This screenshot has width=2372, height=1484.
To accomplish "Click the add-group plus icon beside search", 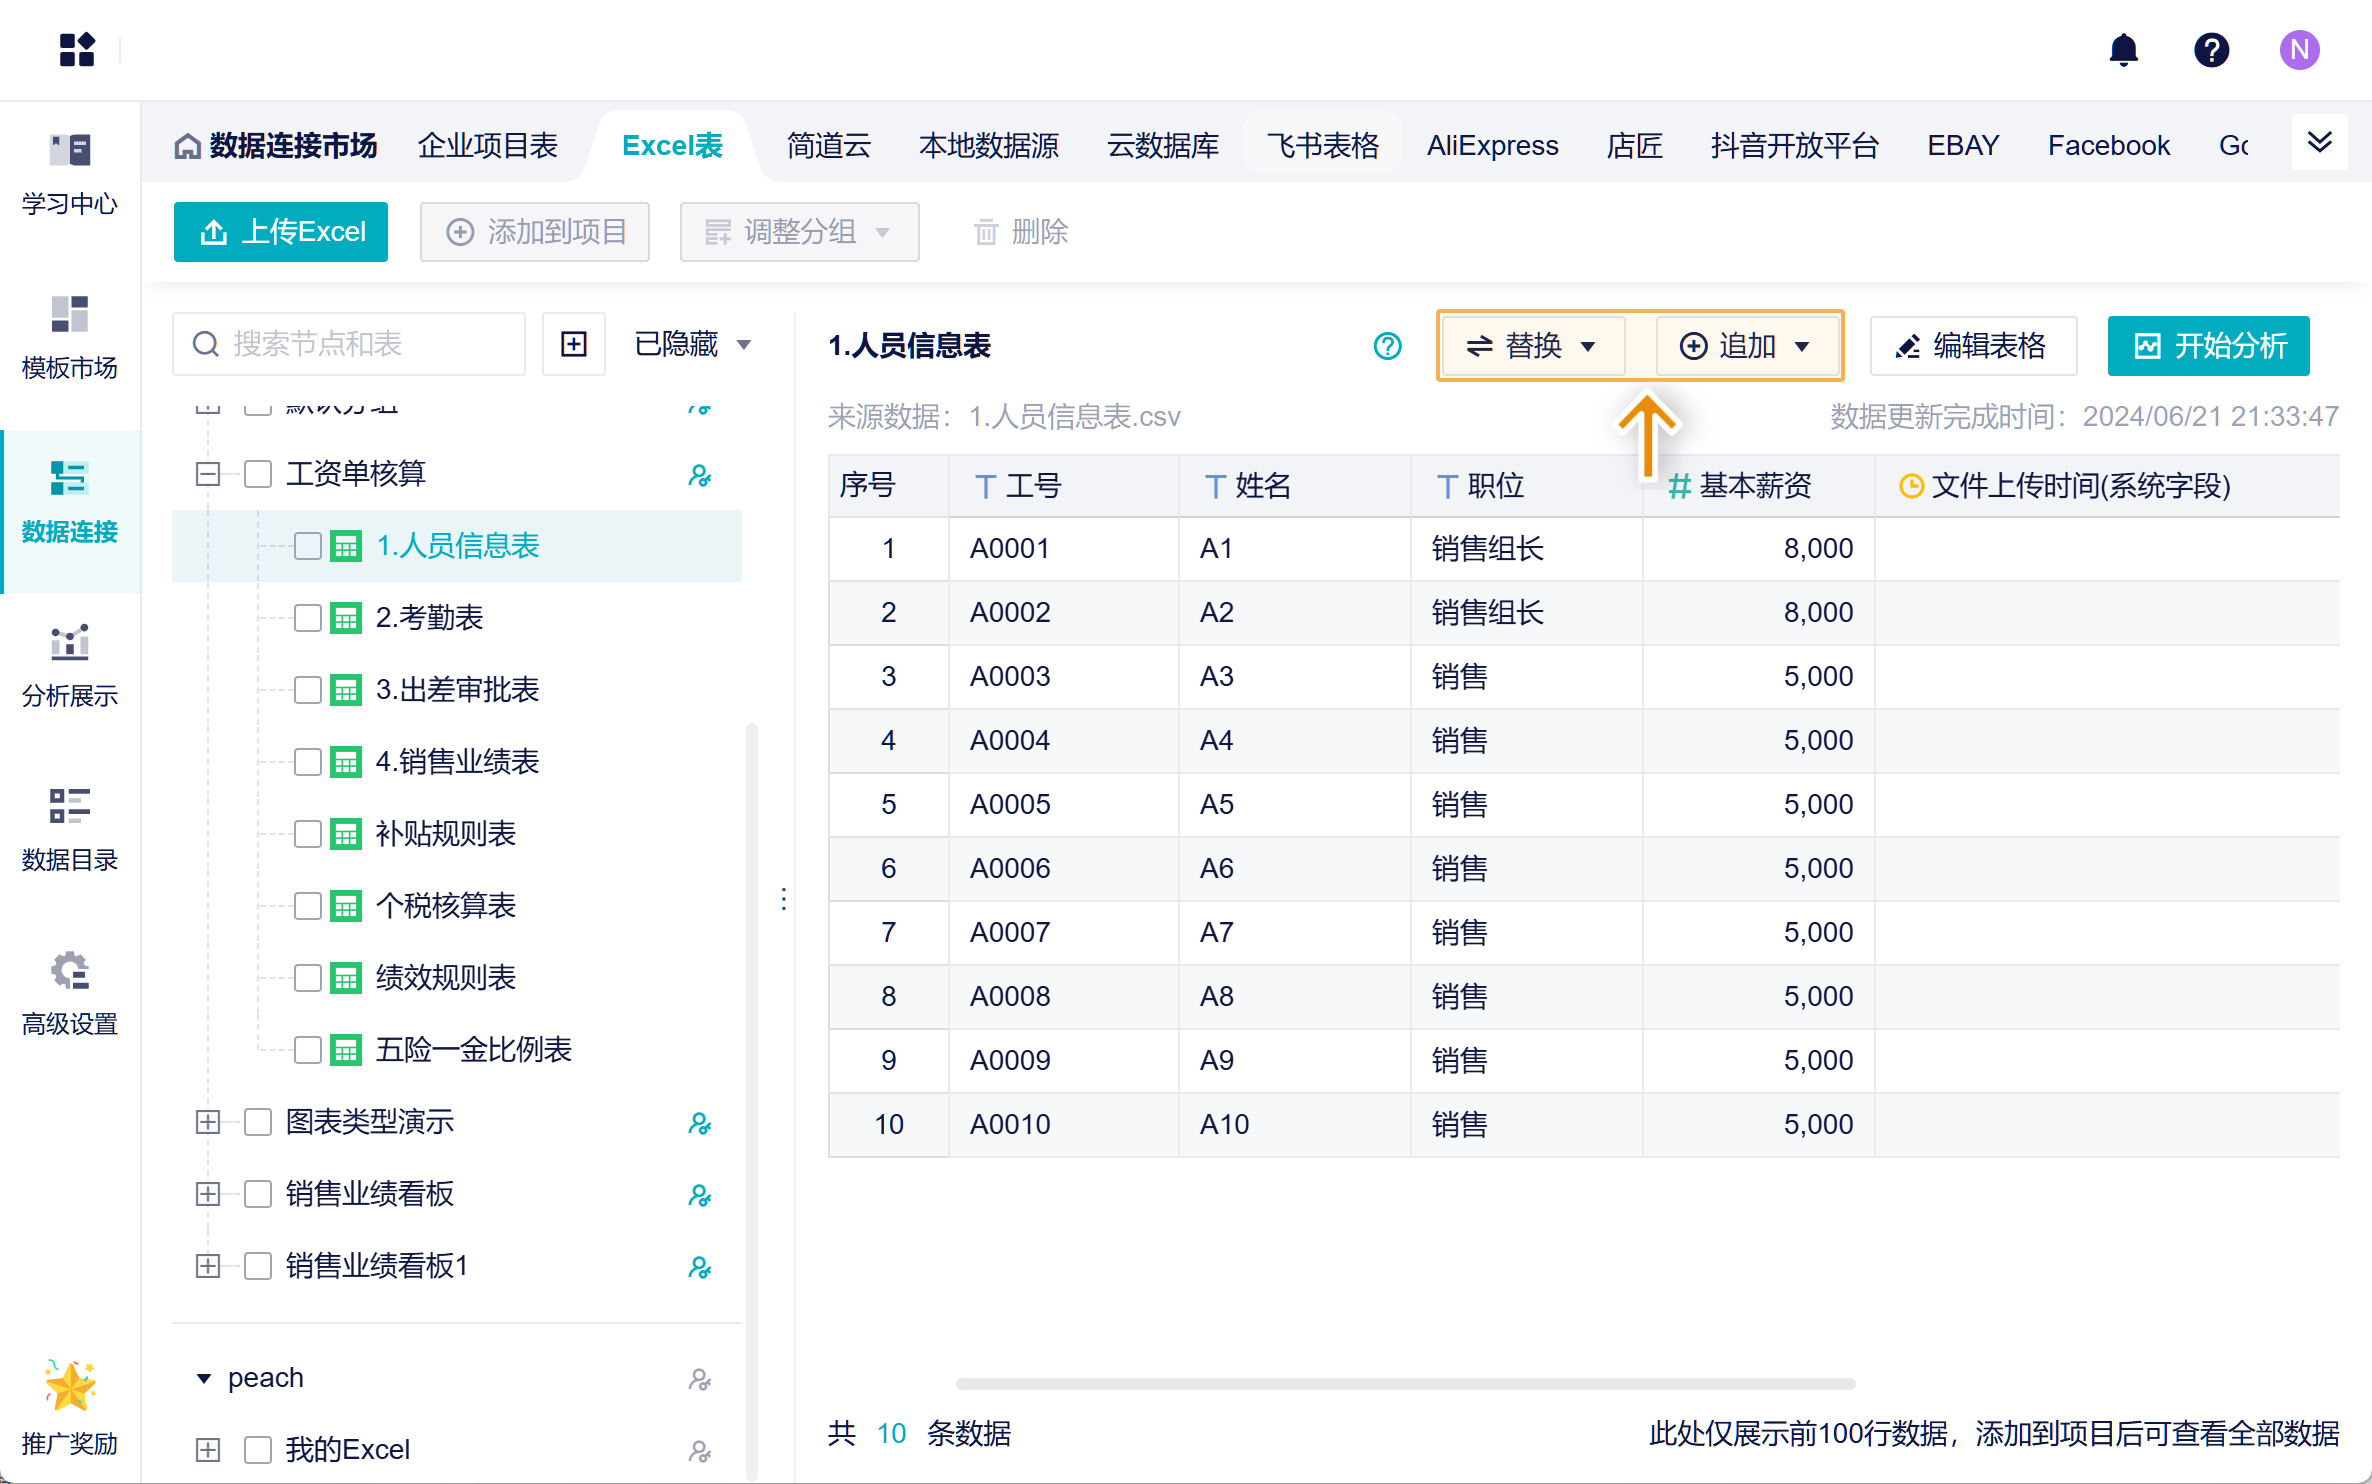I will [x=574, y=345].
